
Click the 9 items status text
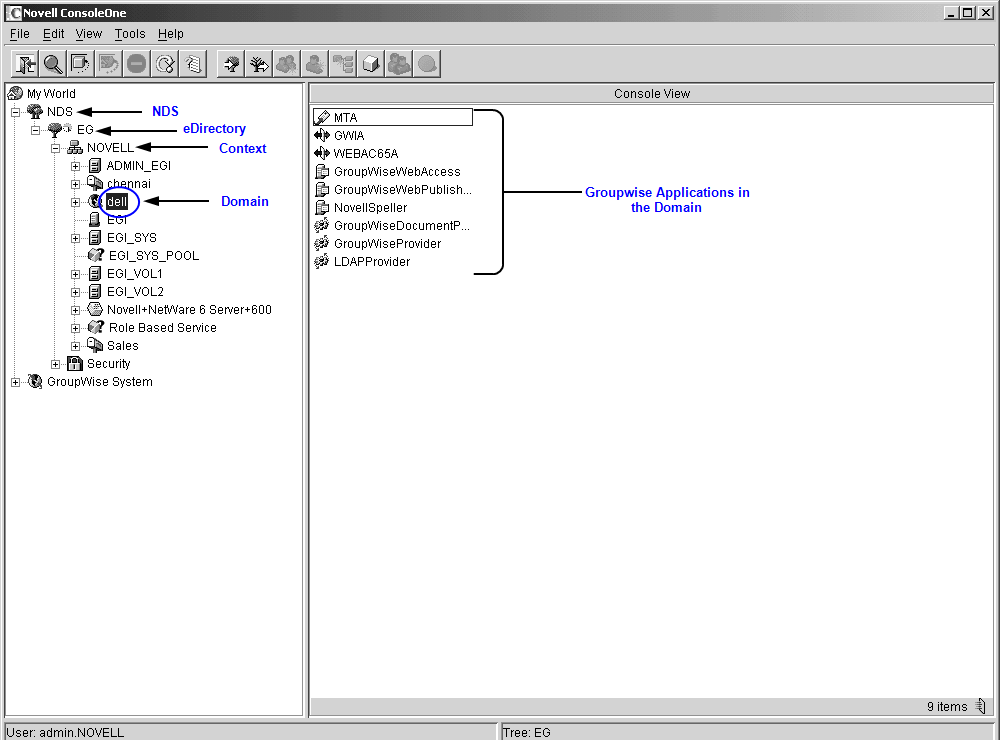coord(947,706)
